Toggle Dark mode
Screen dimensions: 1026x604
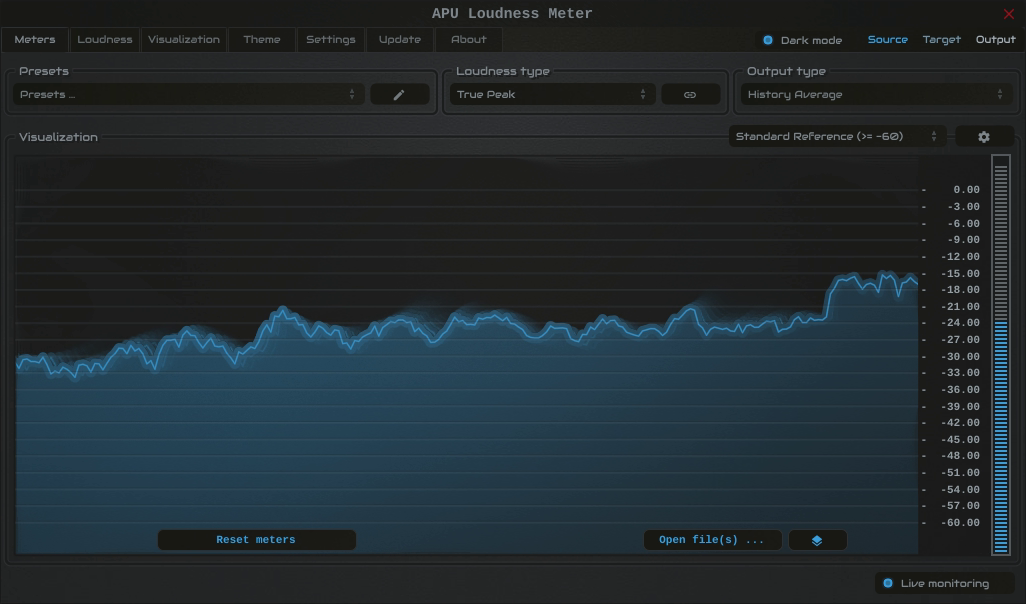point(802,40)
